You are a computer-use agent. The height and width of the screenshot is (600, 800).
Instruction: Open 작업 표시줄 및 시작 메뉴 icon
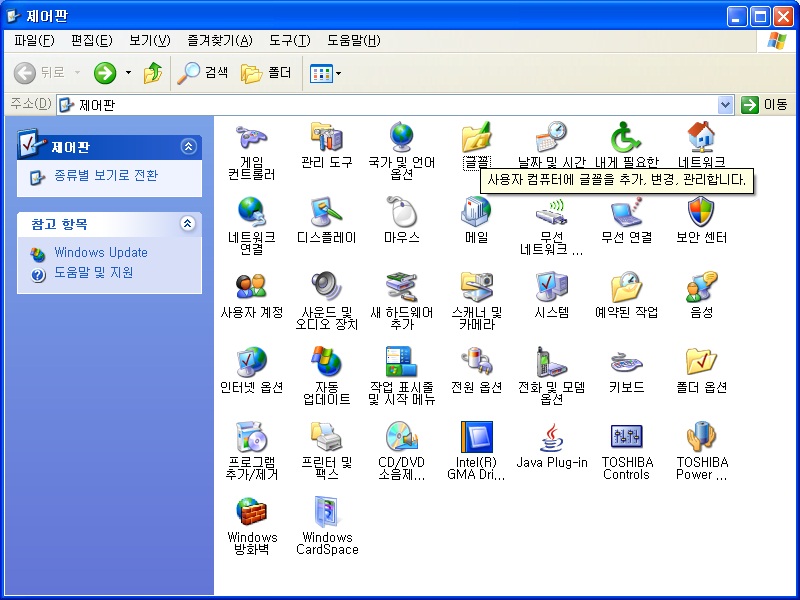tap(402, 362)
